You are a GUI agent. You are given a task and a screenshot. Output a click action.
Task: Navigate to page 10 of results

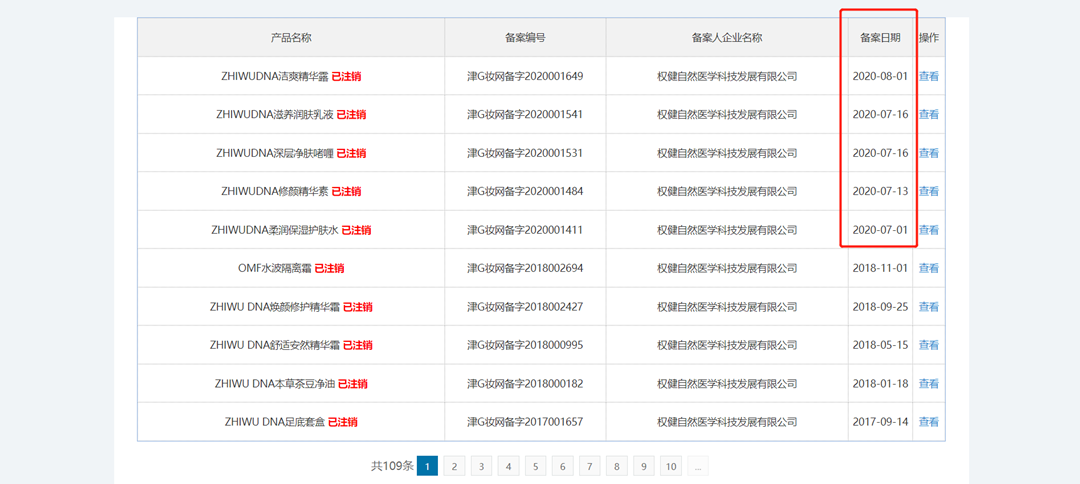(670, 466)
